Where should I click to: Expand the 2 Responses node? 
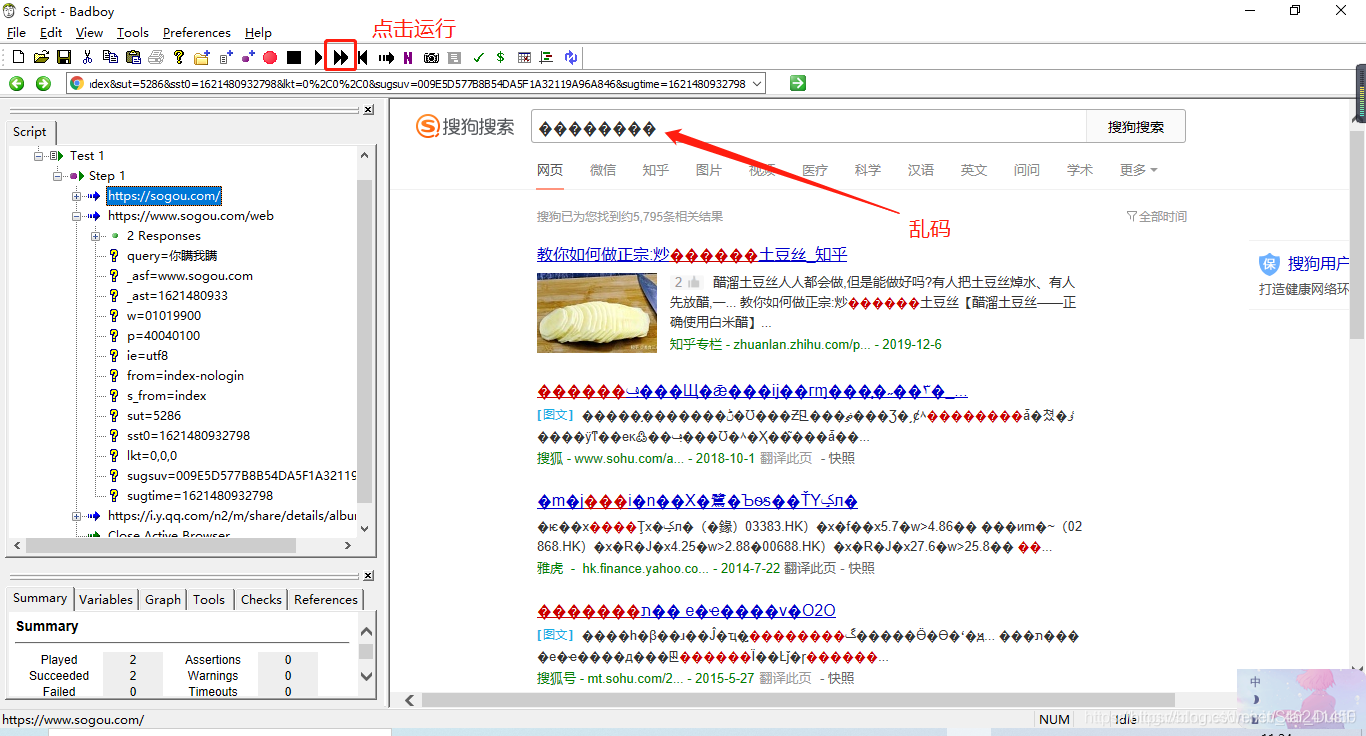click(96, 236)
